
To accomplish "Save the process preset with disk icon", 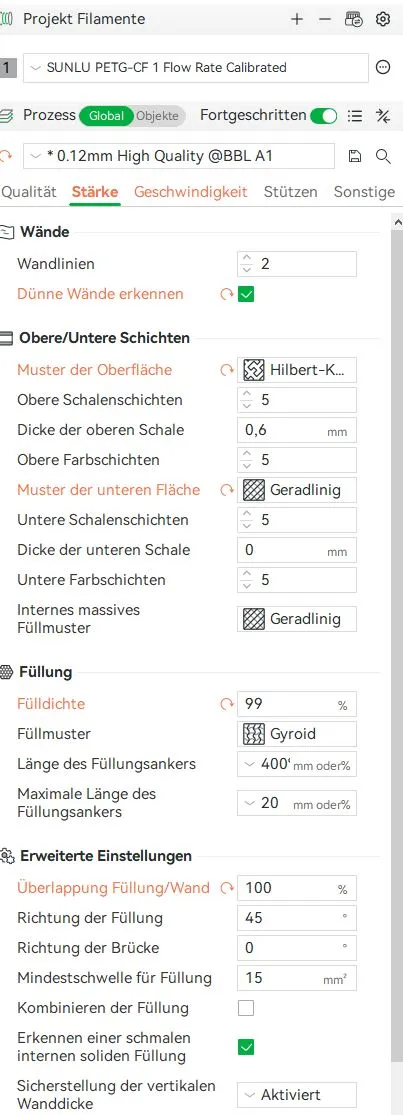I will (x=355, y=156).
